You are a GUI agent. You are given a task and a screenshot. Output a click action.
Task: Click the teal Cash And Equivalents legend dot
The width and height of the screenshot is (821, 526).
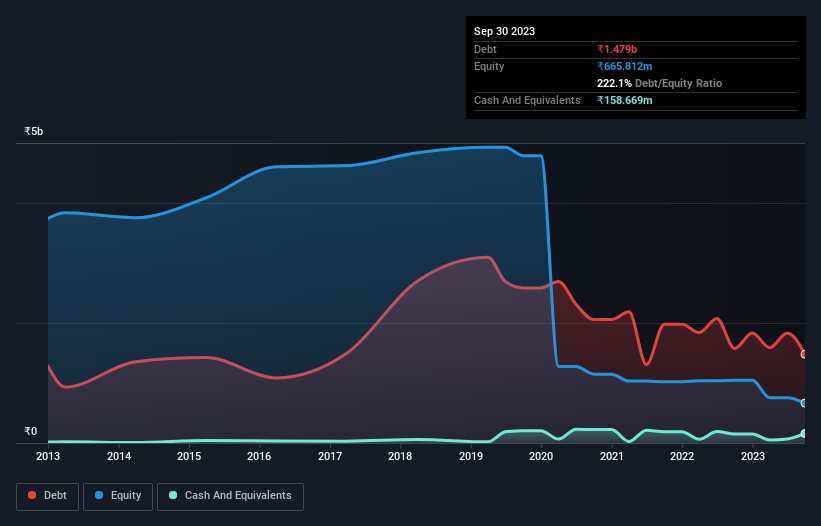click(x=173, y=495)
